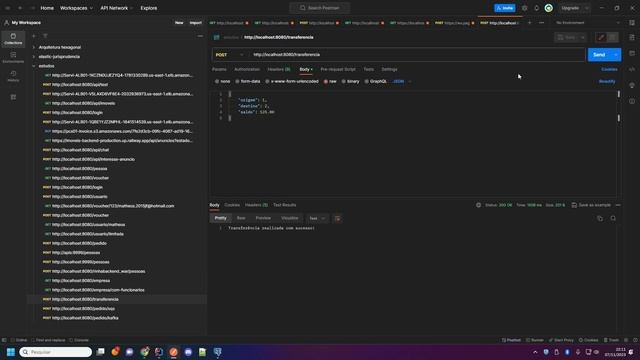The image size is (640, 360).
Task: Click the tab overflow three-dots icon
Action: 542,23
